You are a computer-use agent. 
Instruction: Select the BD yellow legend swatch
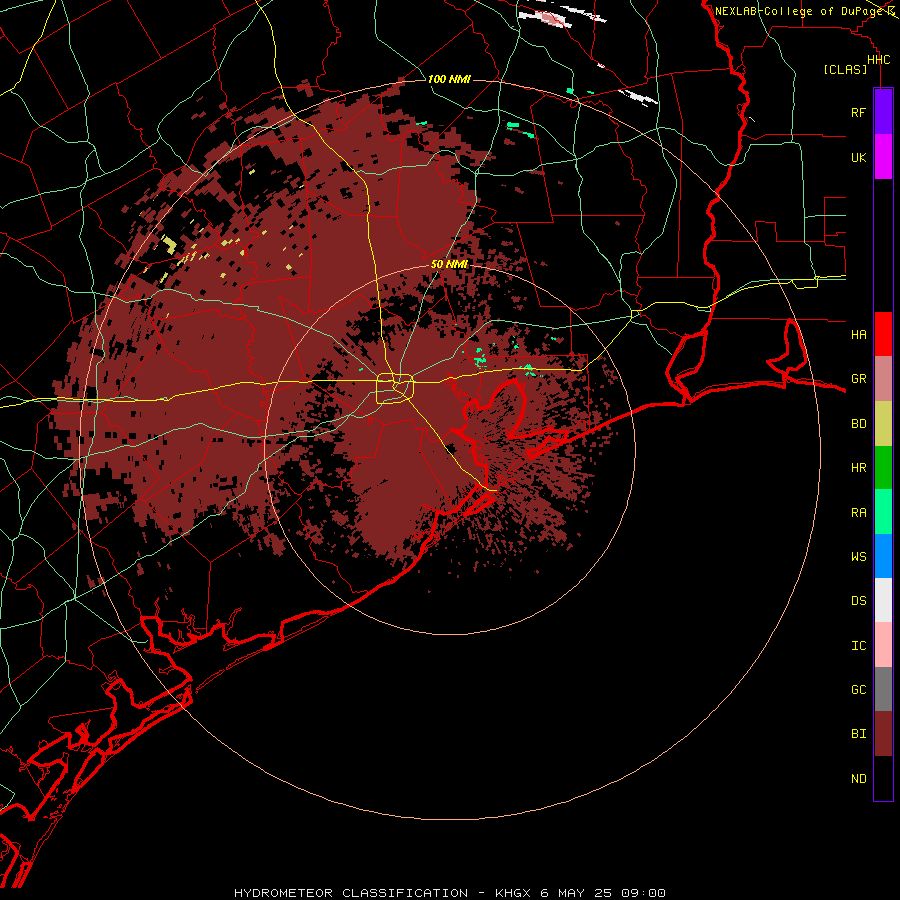tap(883, 424)
